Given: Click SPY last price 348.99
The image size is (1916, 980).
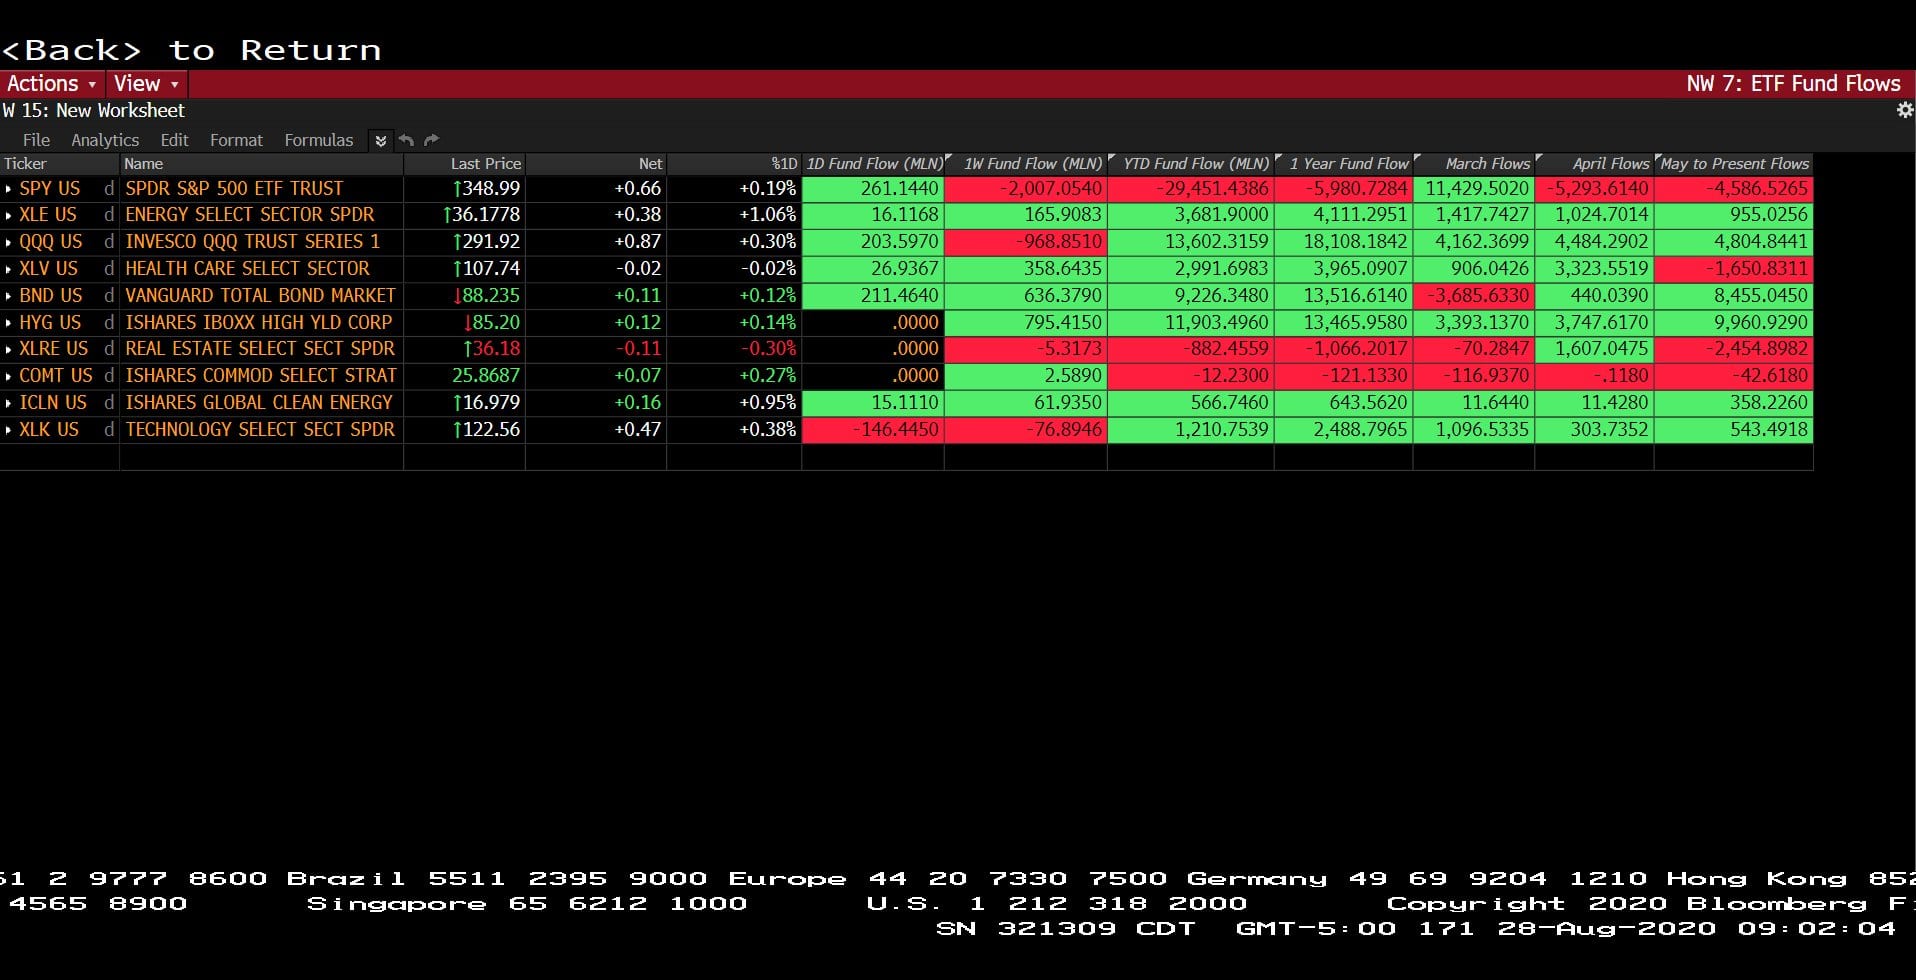Looking at the screenshot, I should coord(486,189).
